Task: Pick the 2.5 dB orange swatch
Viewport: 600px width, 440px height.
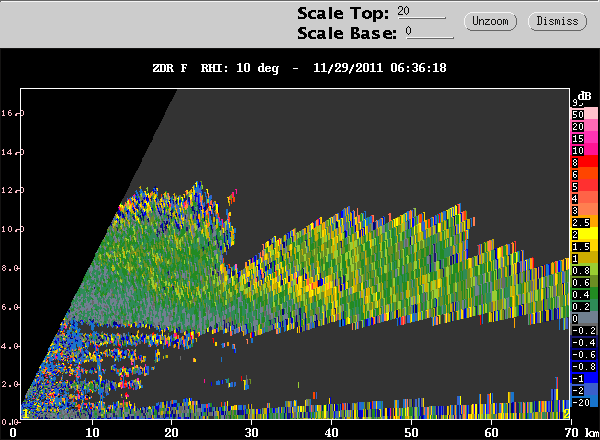Action: pos(584,222)
